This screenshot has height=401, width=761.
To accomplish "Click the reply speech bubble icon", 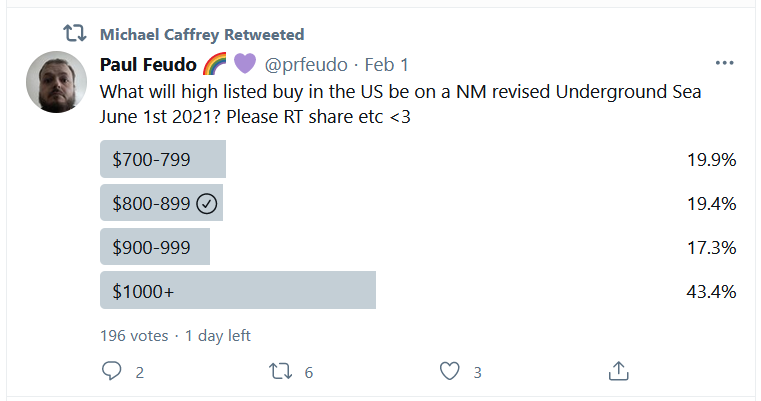I will click(x=112, y=371).
